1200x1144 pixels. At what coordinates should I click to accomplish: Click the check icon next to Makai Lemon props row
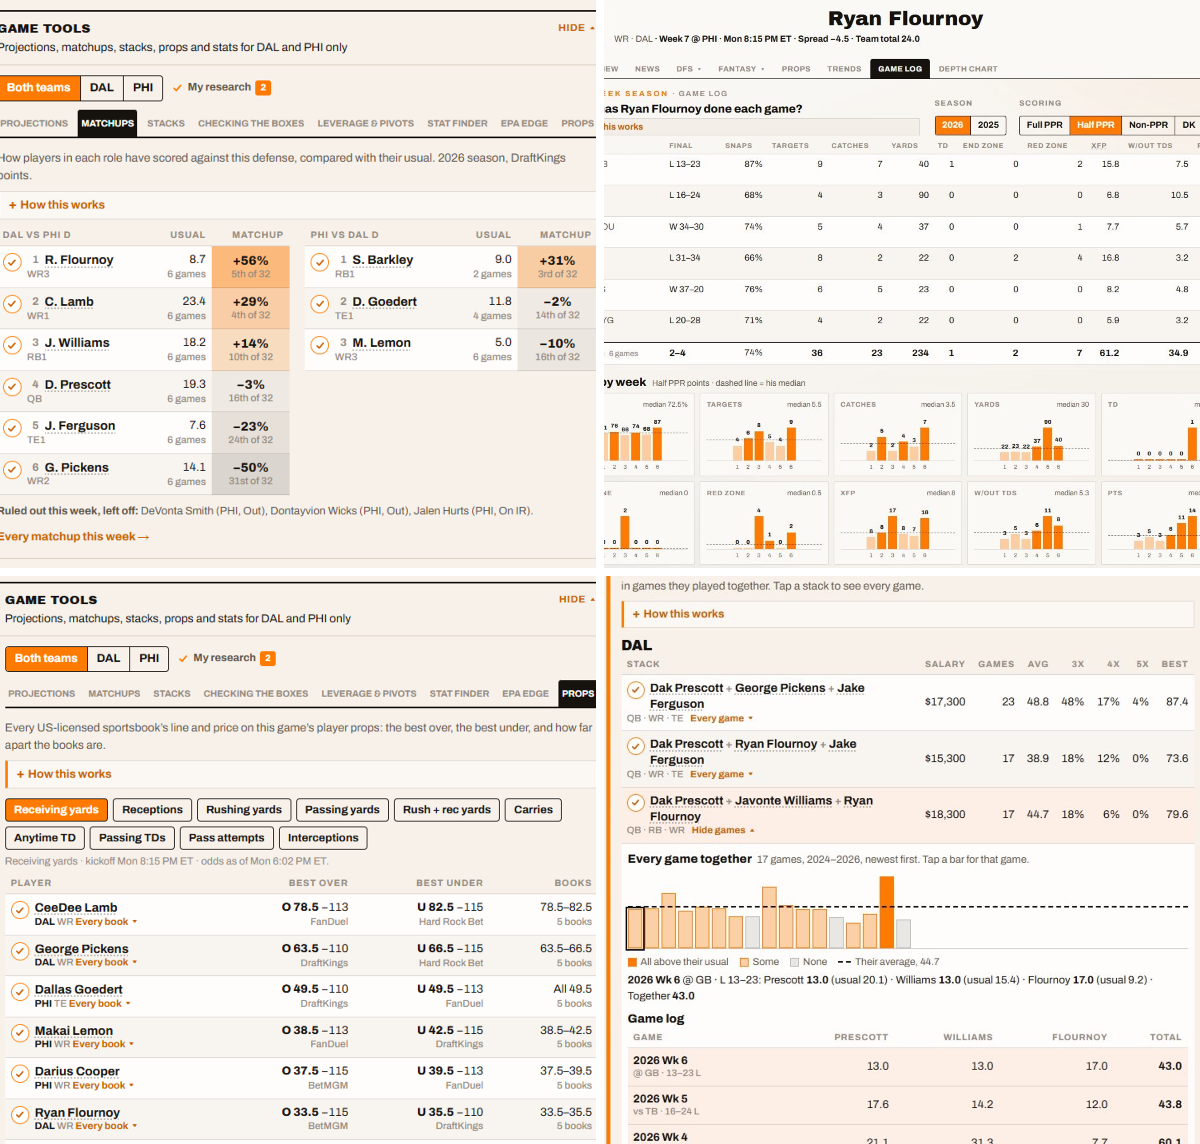pos(20,1033)
